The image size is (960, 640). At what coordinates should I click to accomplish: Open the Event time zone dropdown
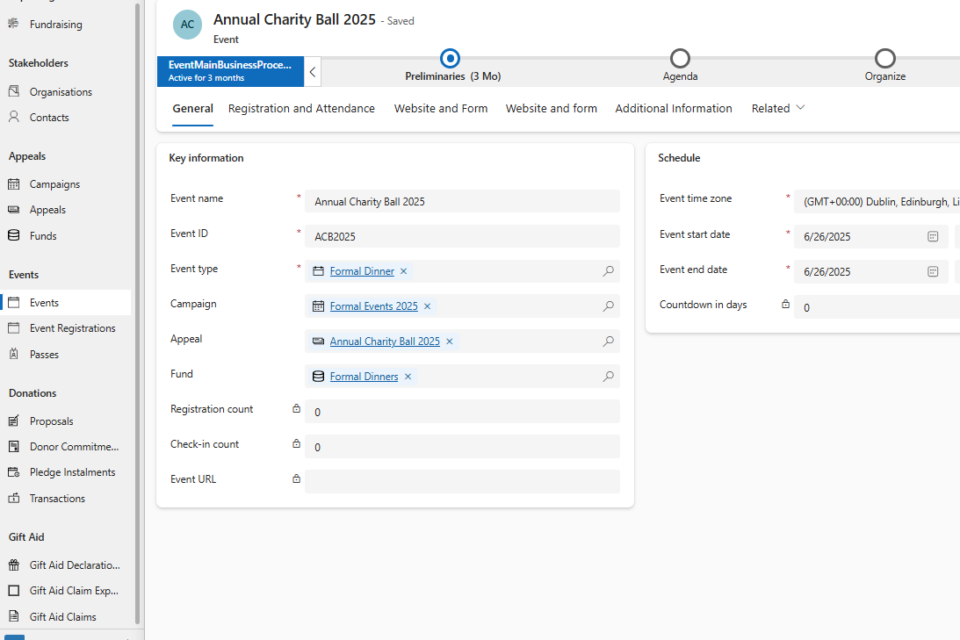pyautogui.click(x=878, y=201)
